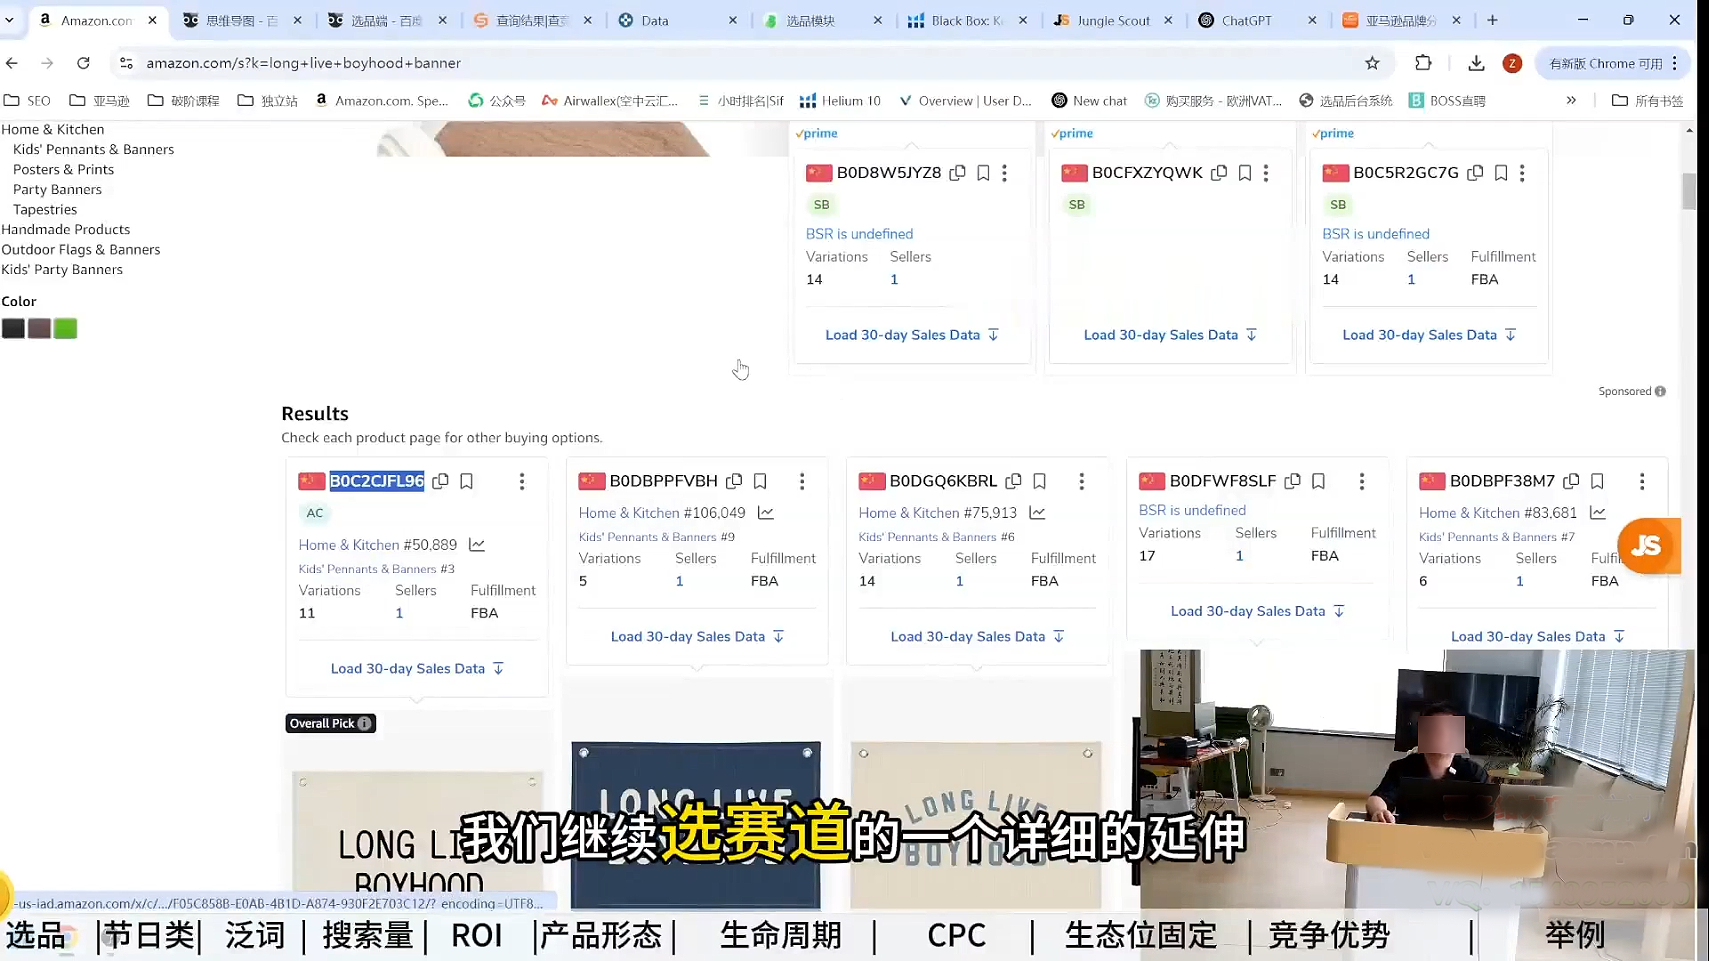Open more options for B0C5R2GC7G
The width and height of the screenshot is (1709, 961).
pyautogui.click(x=1522, y=173)
